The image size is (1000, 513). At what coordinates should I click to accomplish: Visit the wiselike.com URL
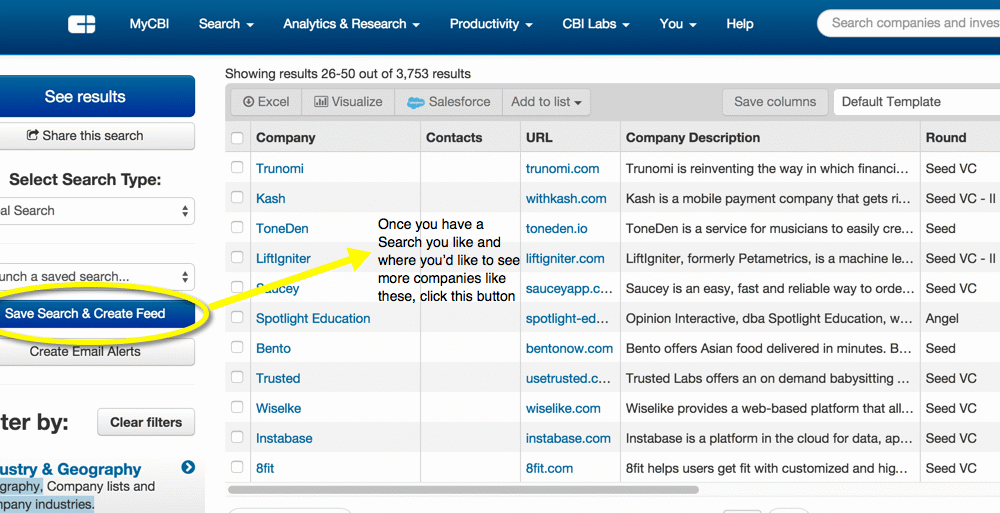563,408
